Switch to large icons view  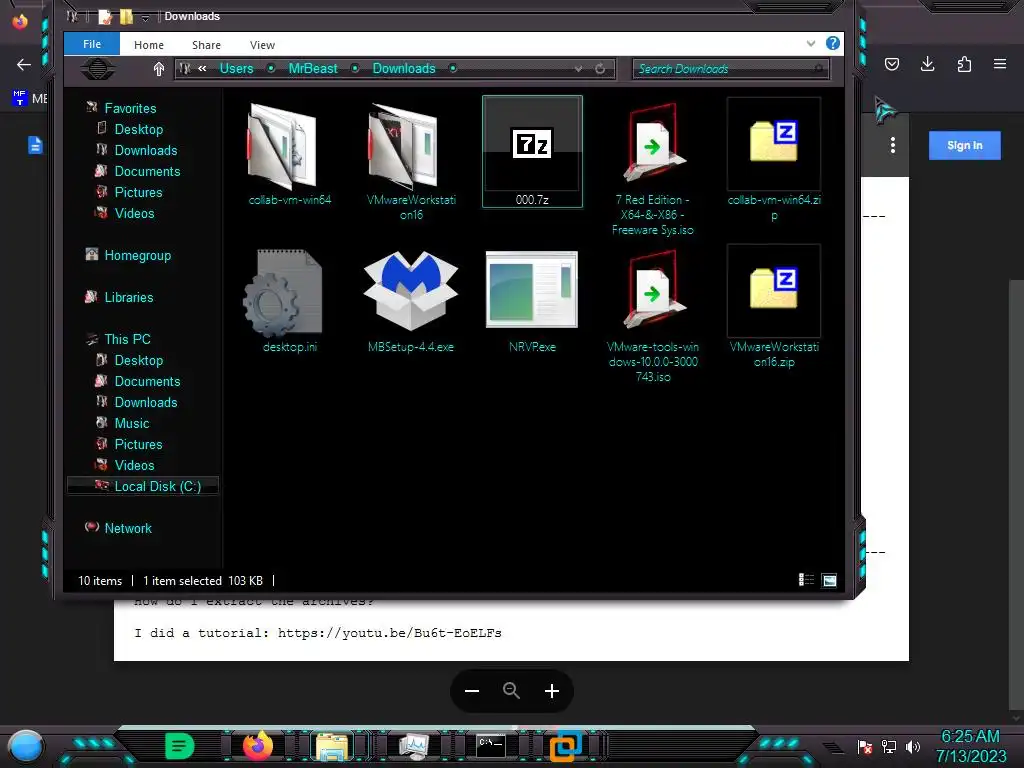point(829,580)
